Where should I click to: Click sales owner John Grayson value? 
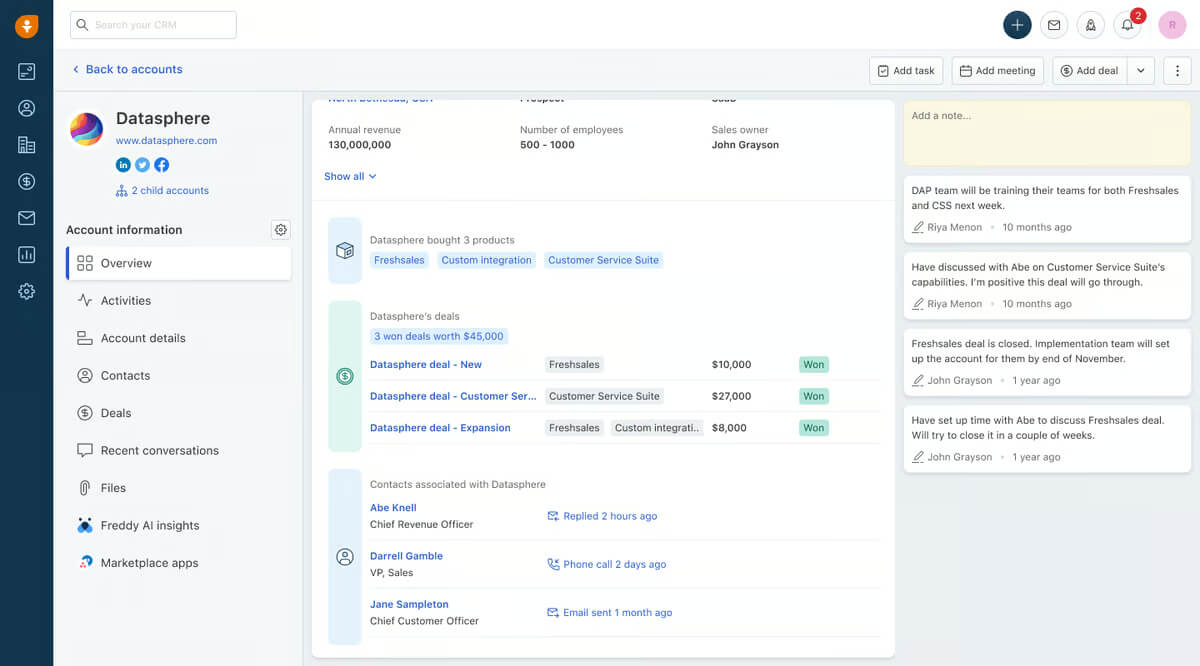click(745, 145)
